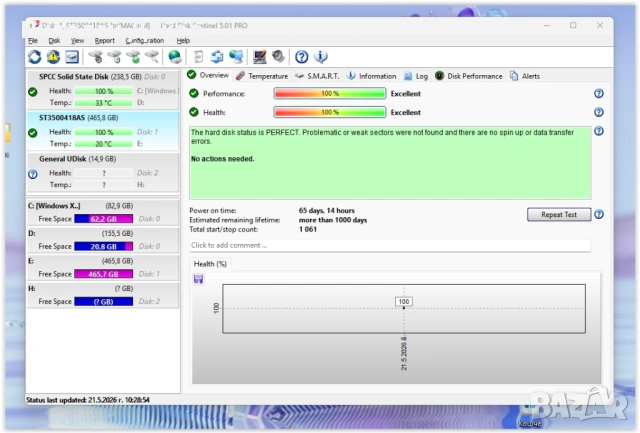640x433 pixels.
Task: Click the yellow warning triangle toolbar icon
Action: pyautogui.click(x=53, y=57)
